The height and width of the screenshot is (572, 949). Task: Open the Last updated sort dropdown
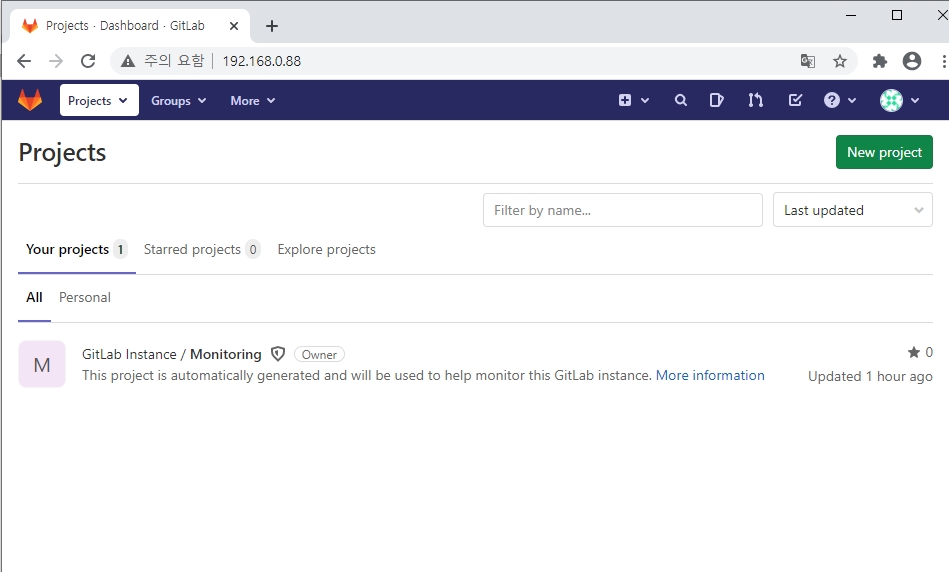852,210
